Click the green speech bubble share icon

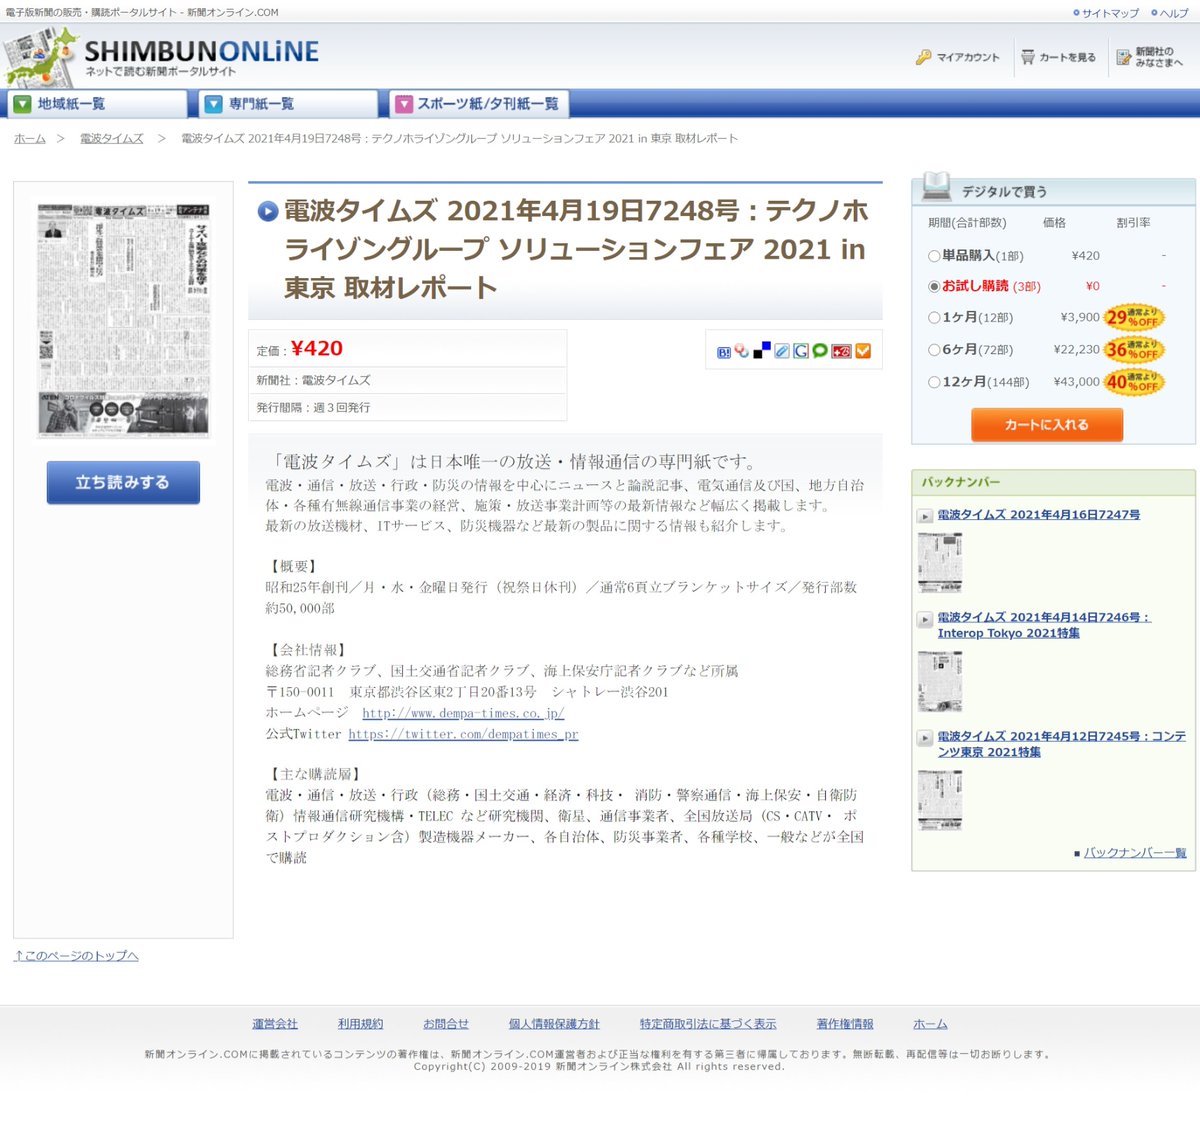click(x=820, y=351)
